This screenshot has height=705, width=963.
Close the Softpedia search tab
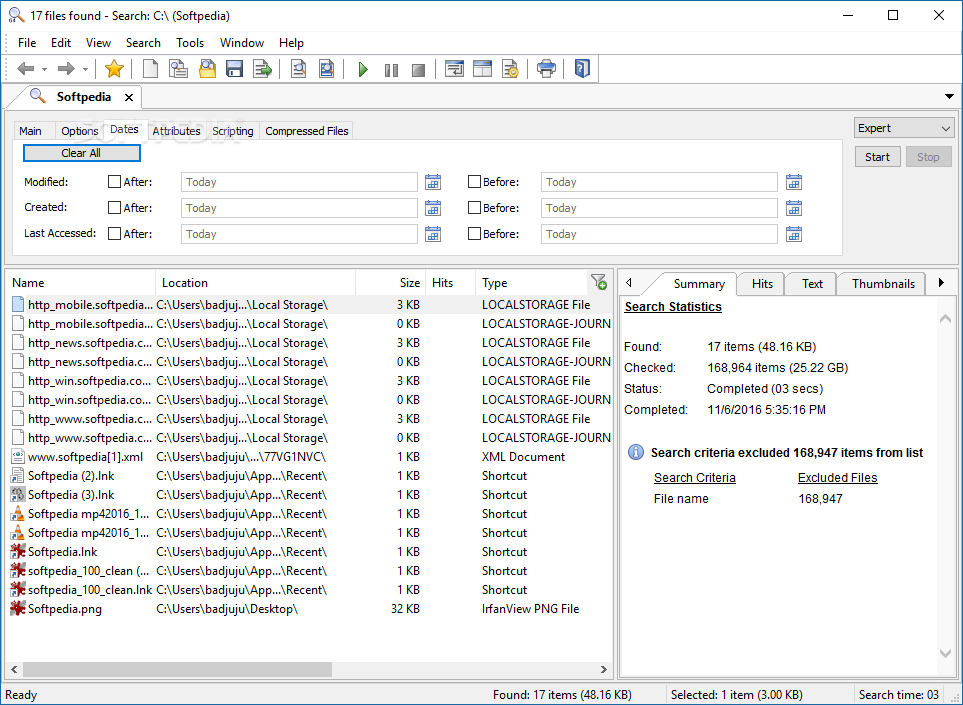point(129,97)
